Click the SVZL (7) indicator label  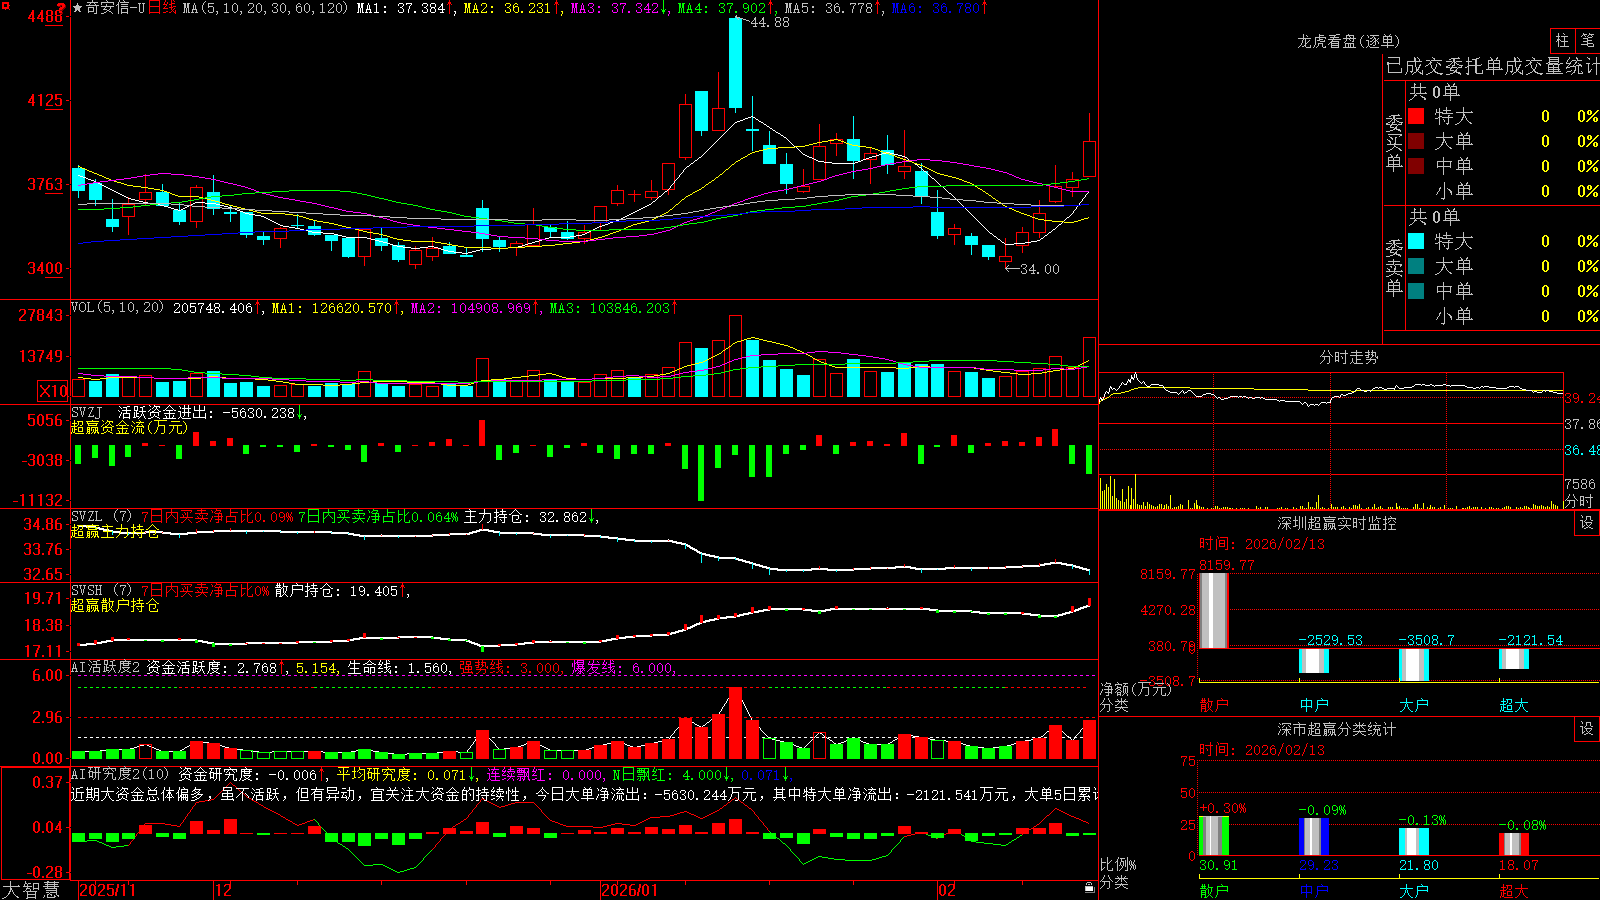click(101, 517)
